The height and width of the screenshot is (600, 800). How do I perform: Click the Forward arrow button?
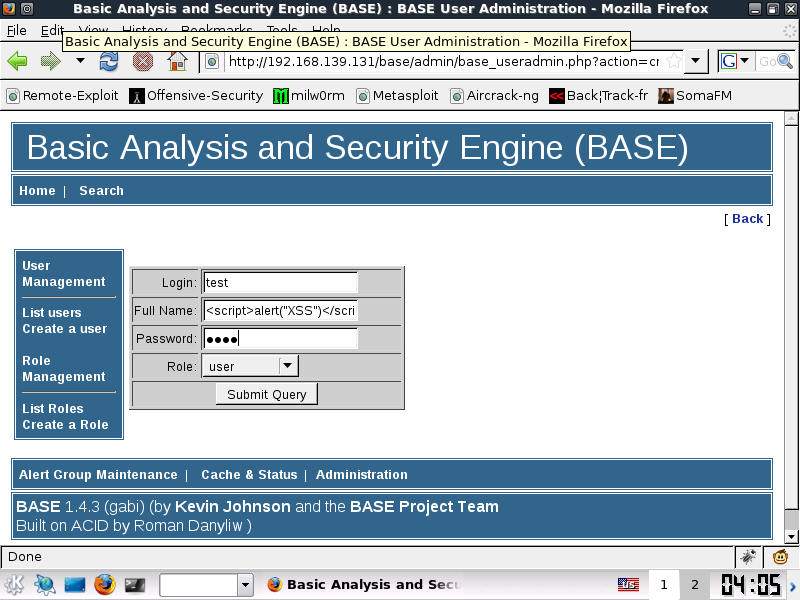point(51,61)
